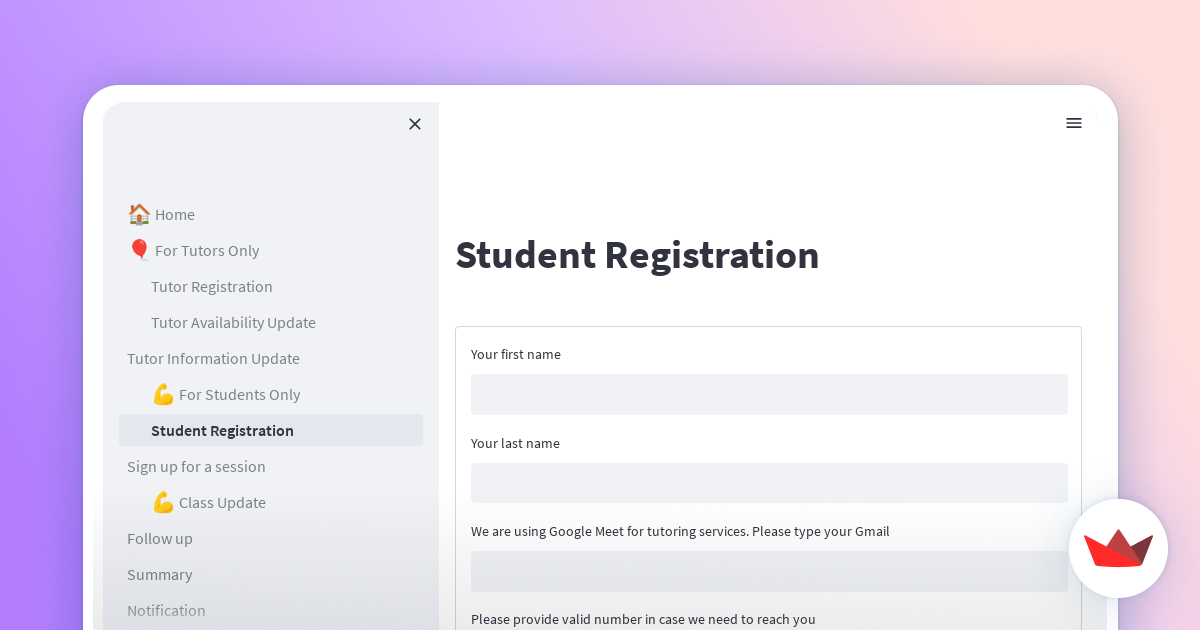Click the first name input field
Image resolution: width=1200 pixels, height=630 pixels.
pyautogui.click(x=769, y=394)
